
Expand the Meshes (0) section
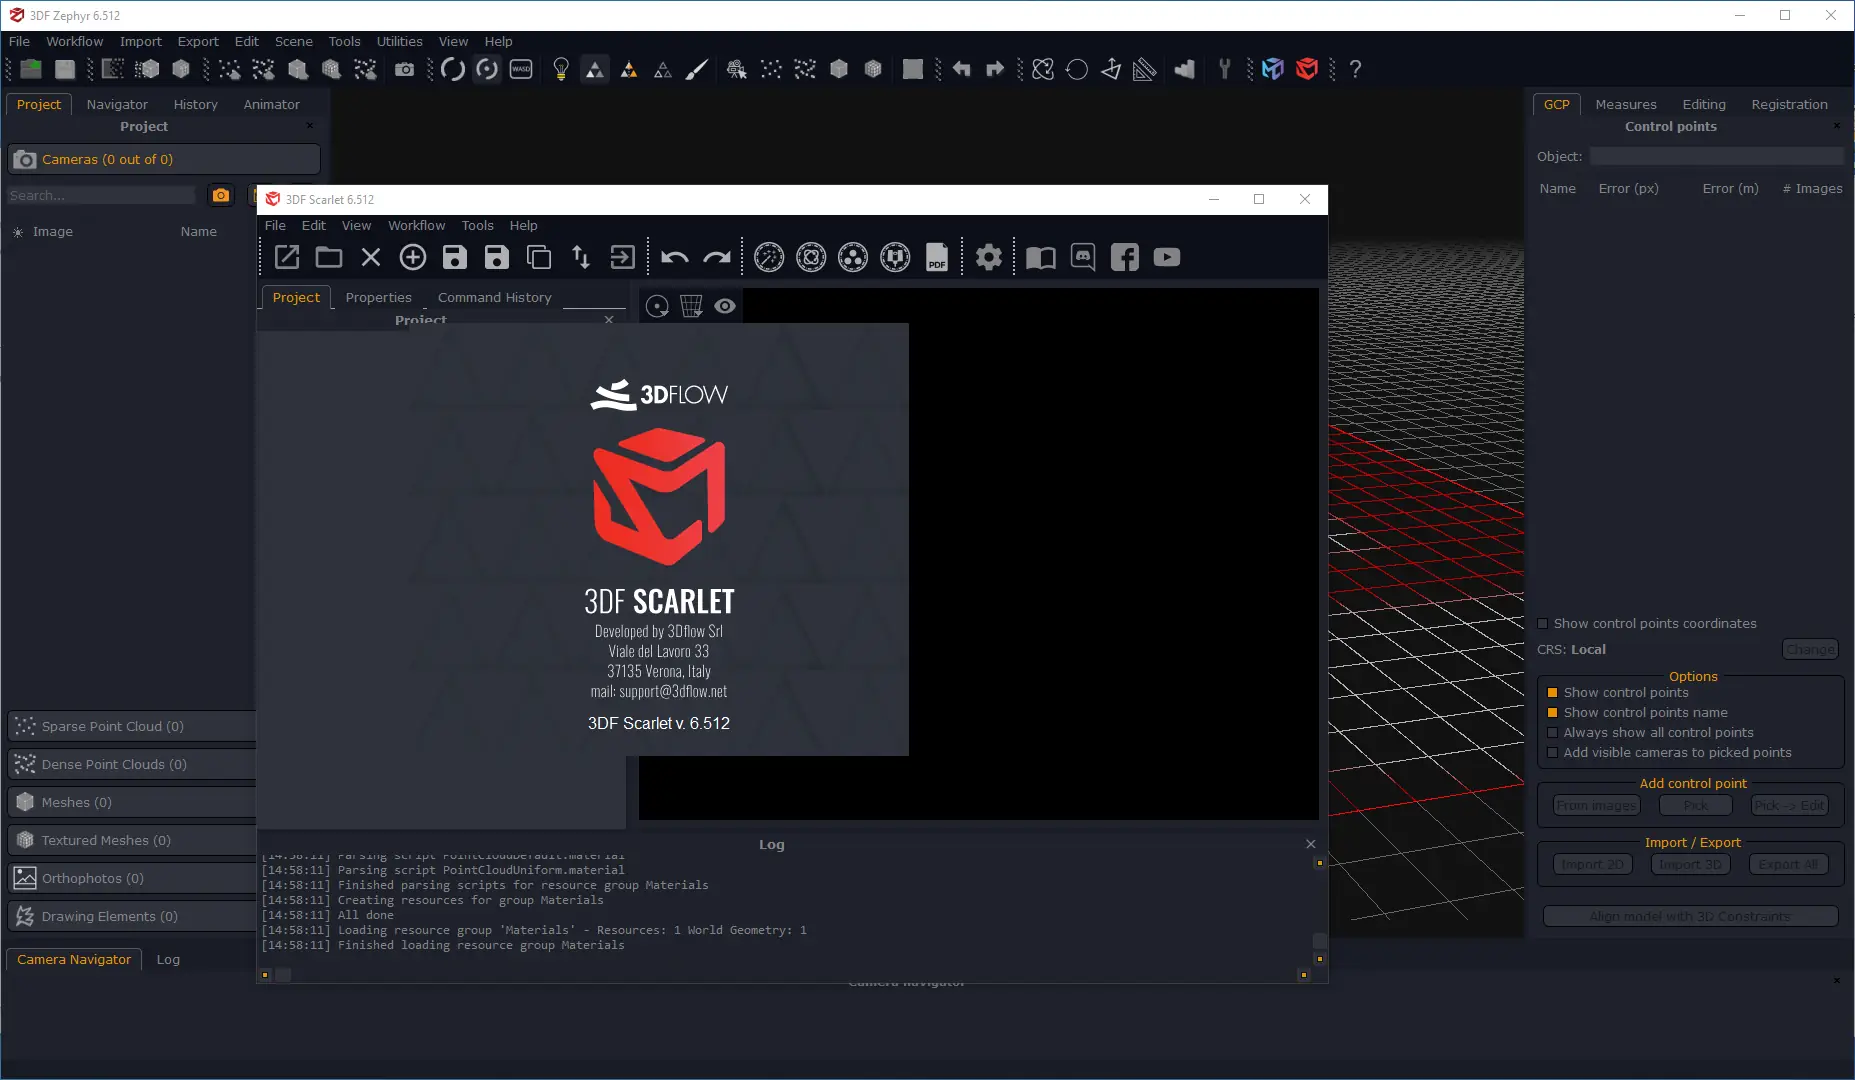pyautogui.click(x=132, y=802)
